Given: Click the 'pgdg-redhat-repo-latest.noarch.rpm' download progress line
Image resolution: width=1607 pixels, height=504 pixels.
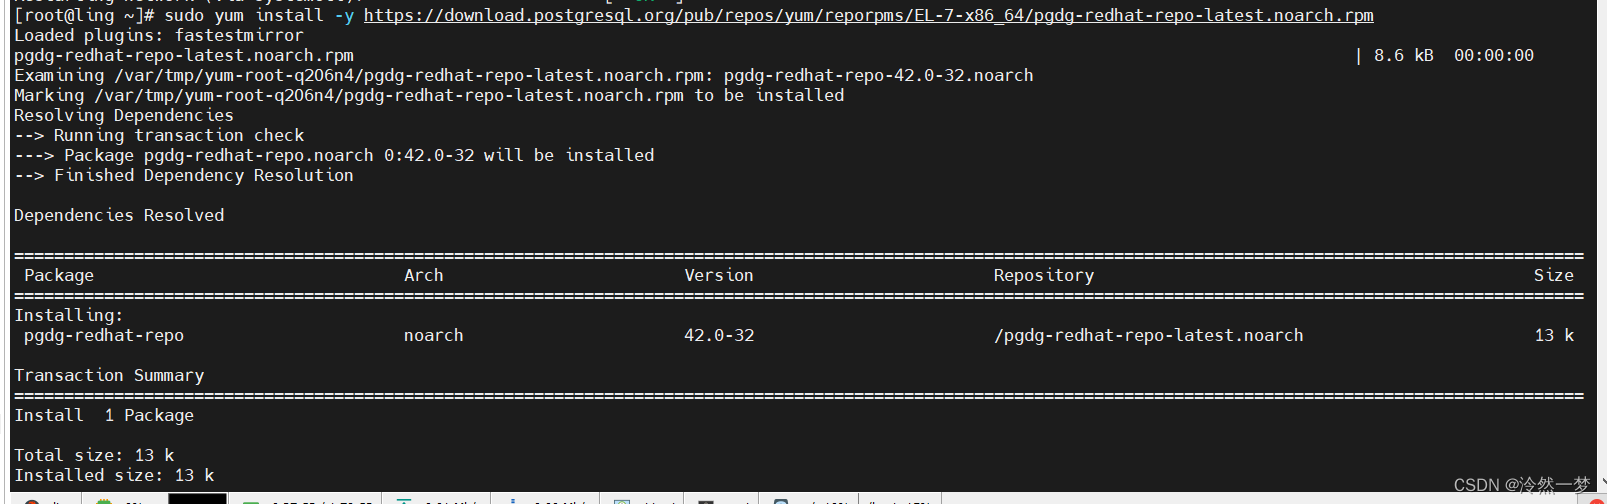Looking at the screenshot, I should (x=774, y=55).
